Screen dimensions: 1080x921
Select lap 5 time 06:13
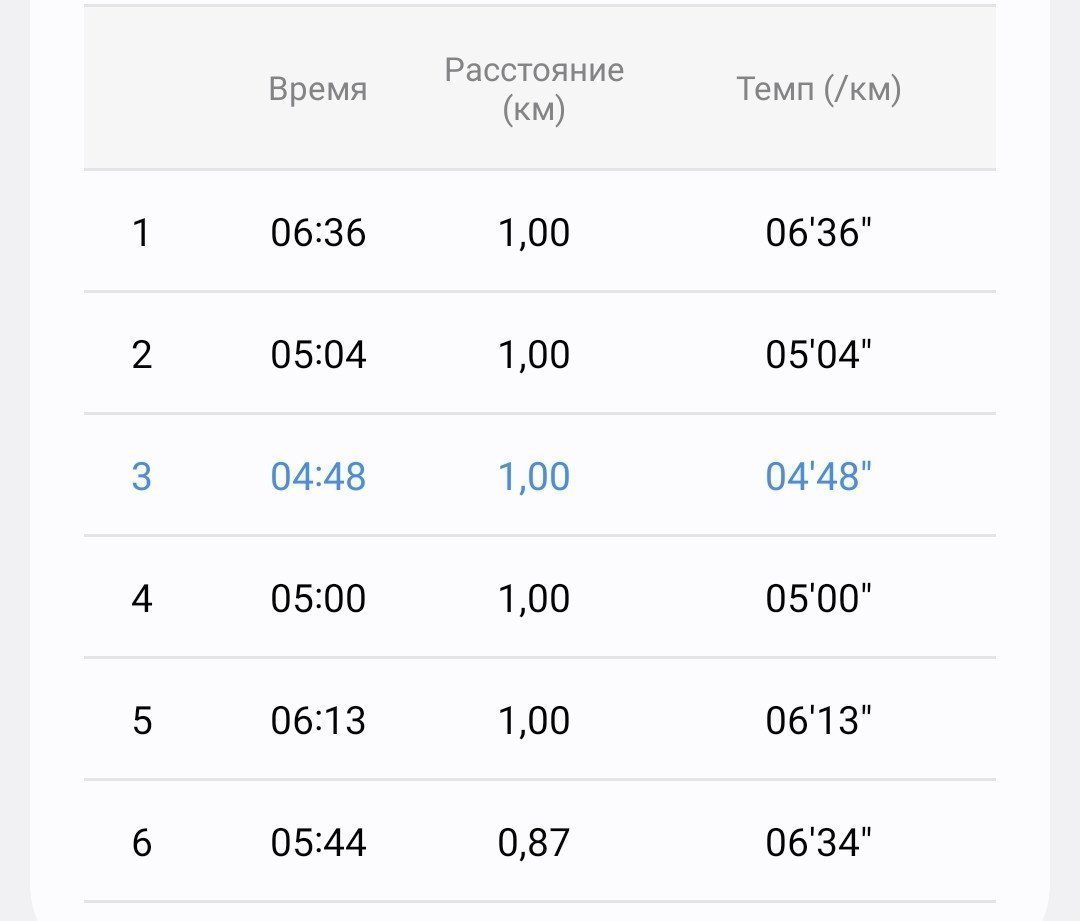[x=318, y=721]
